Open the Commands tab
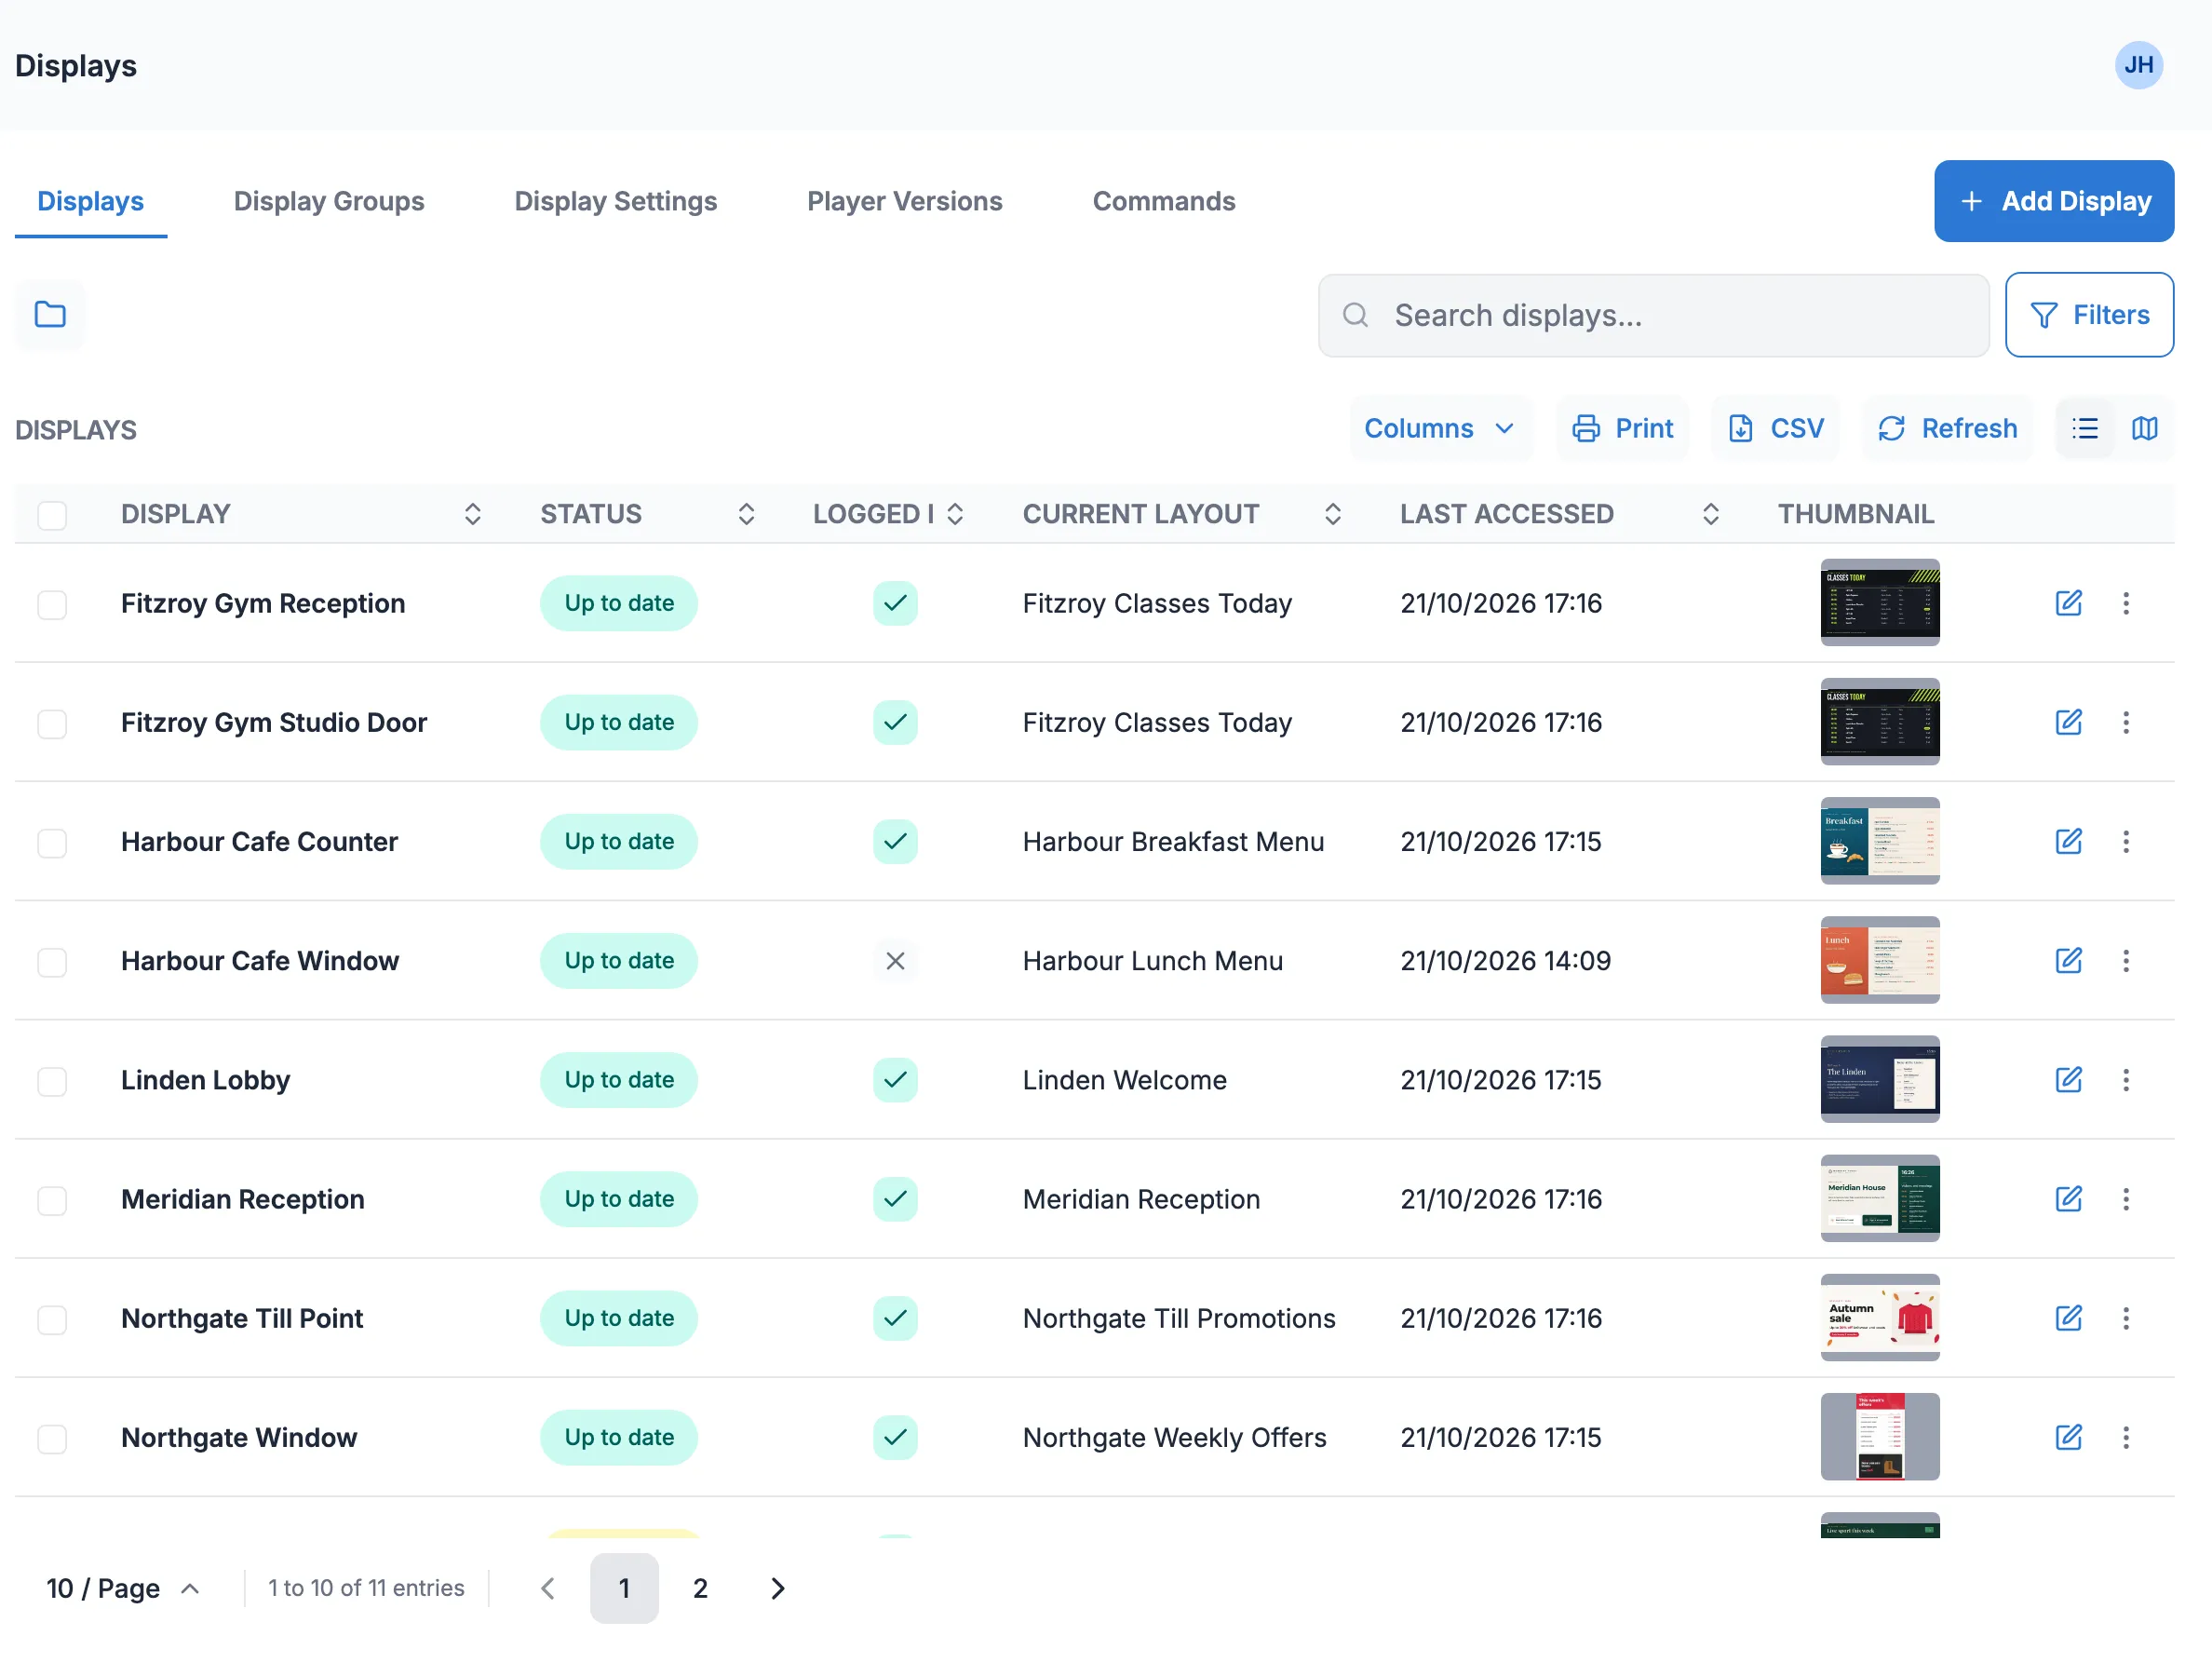Viewport: 2212px width, 1676px height. click(1164, 201)
